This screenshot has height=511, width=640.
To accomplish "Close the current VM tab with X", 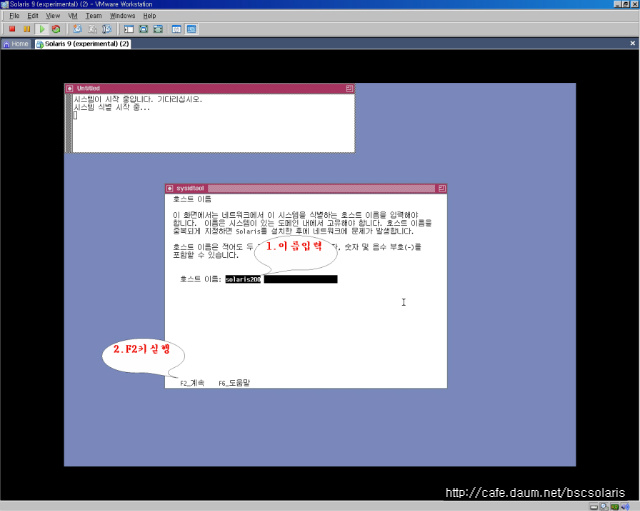I will (633, 43).
